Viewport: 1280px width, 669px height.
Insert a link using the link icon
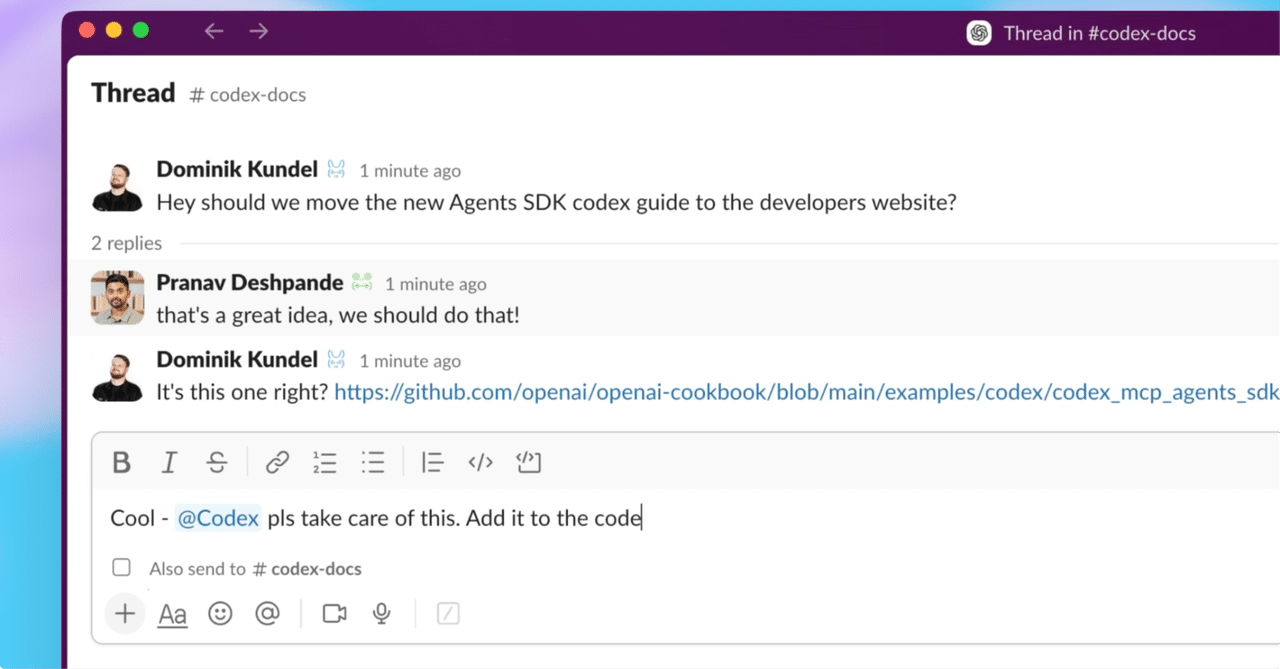[277, 462]
